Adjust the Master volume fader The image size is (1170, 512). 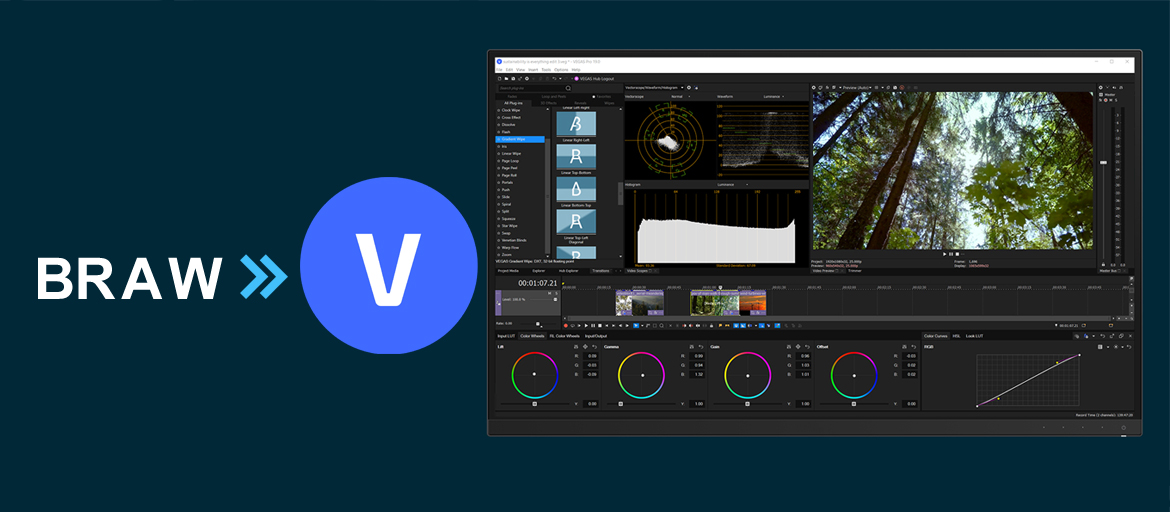(x=1104, y=163)
